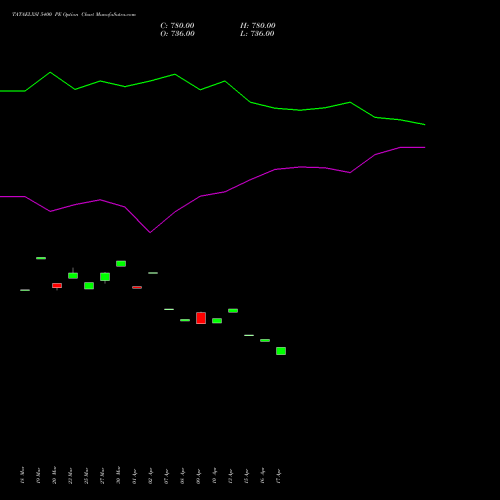Select the small red candlestick for 01 Apr
This screenshot has height=500, width=500.
(137, 287)
